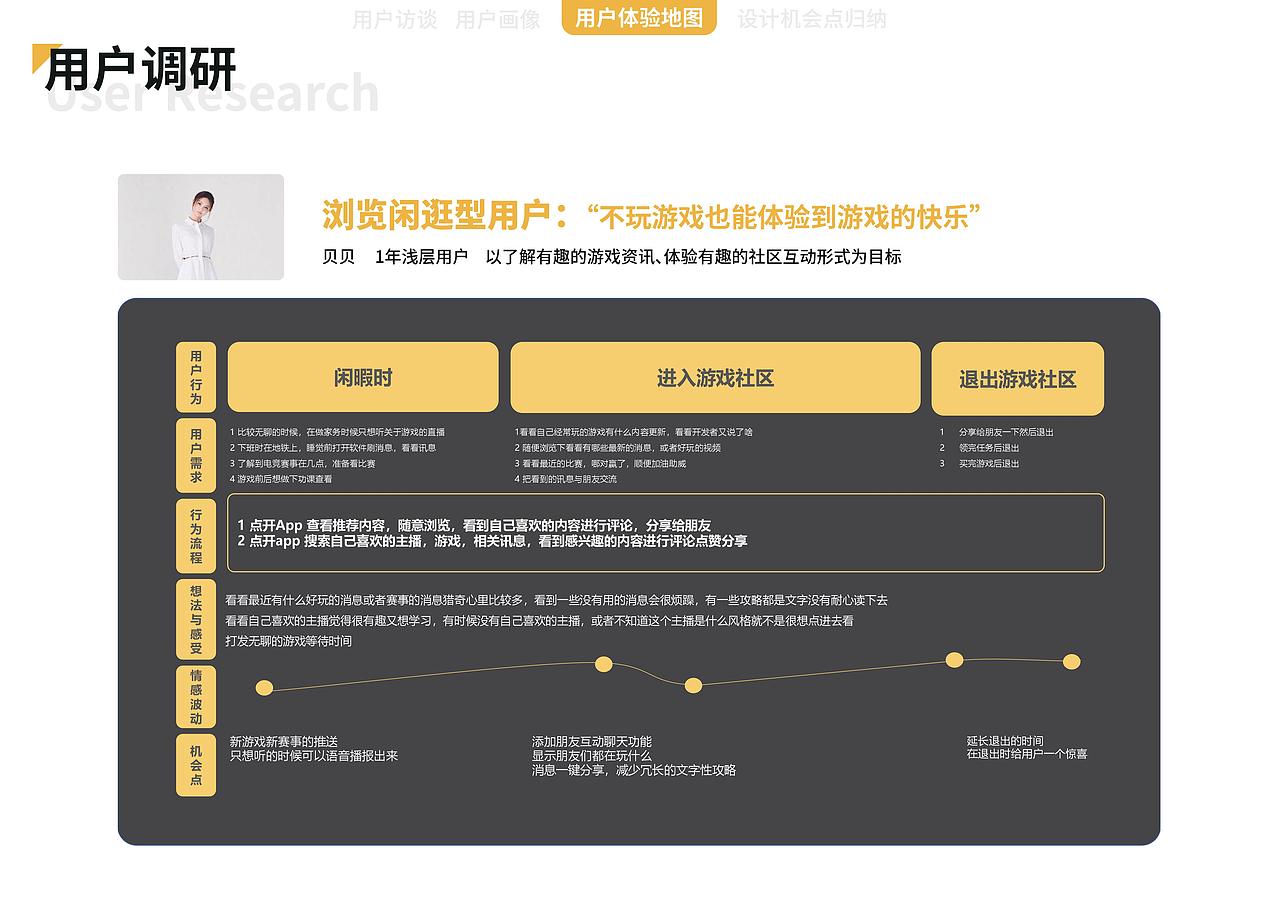Image resolution: width=1280 pixels, height=905 pixels.
Task: Select the emotion curve dot peaking mid-chart
Action: click(603, 664)
